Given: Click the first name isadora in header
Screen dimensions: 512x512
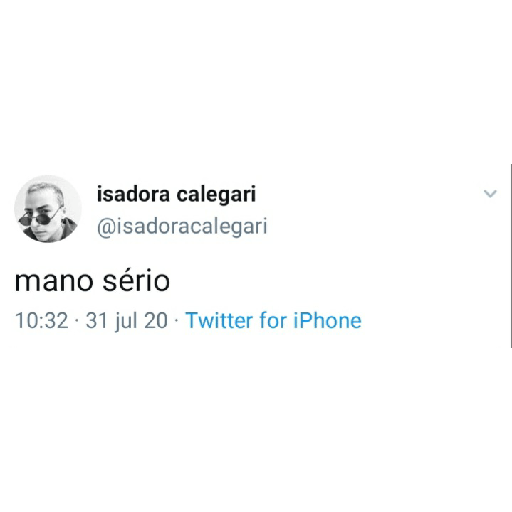Looking at the screenshot, I should pos(133,194).
